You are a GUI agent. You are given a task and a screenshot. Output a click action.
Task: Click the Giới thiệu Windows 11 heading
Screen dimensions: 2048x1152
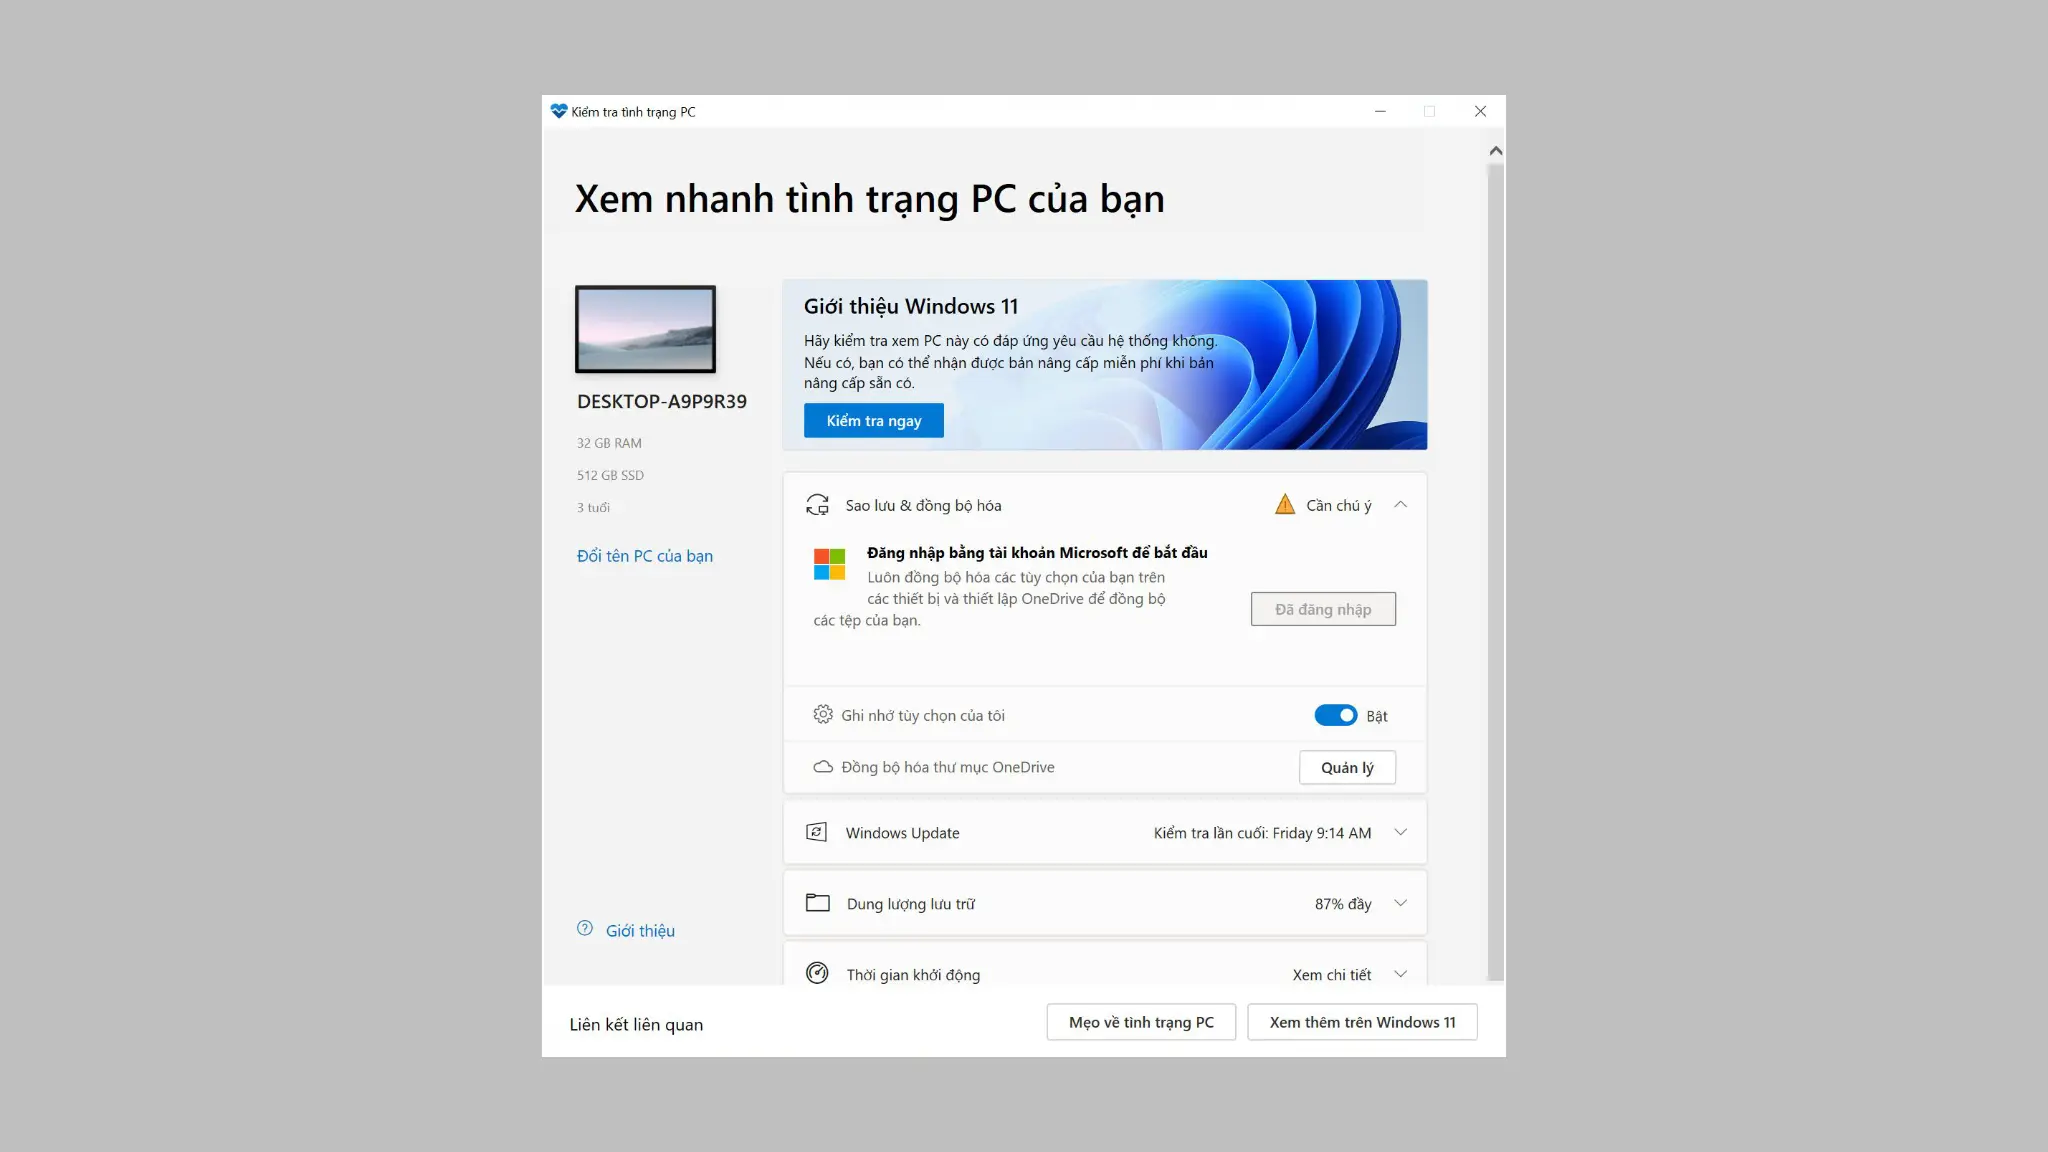[x=911, y=306]
